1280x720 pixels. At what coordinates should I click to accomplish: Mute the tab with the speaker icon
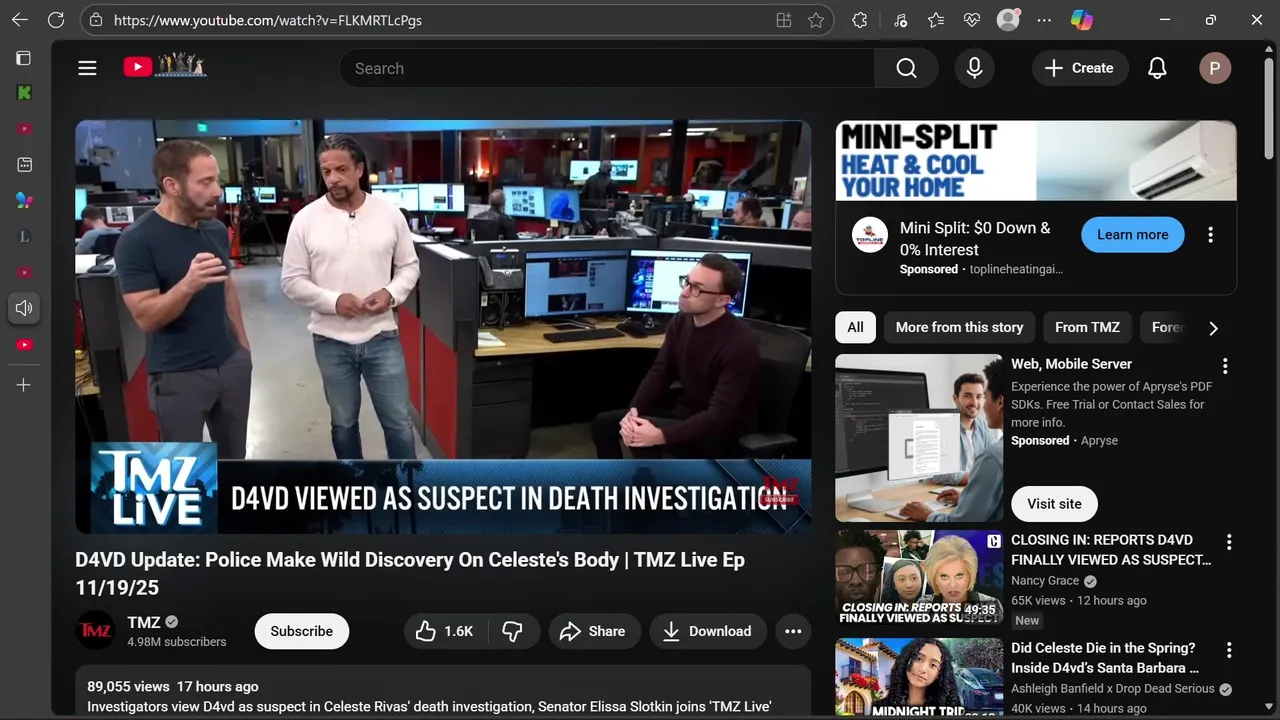click(x=24, y=308)
